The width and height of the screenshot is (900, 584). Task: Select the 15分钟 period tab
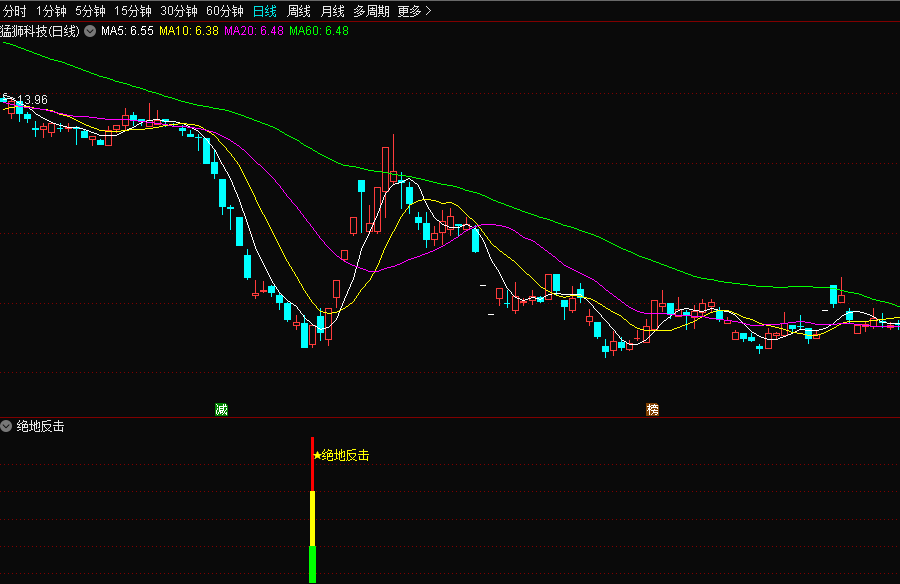click(133, 11)
